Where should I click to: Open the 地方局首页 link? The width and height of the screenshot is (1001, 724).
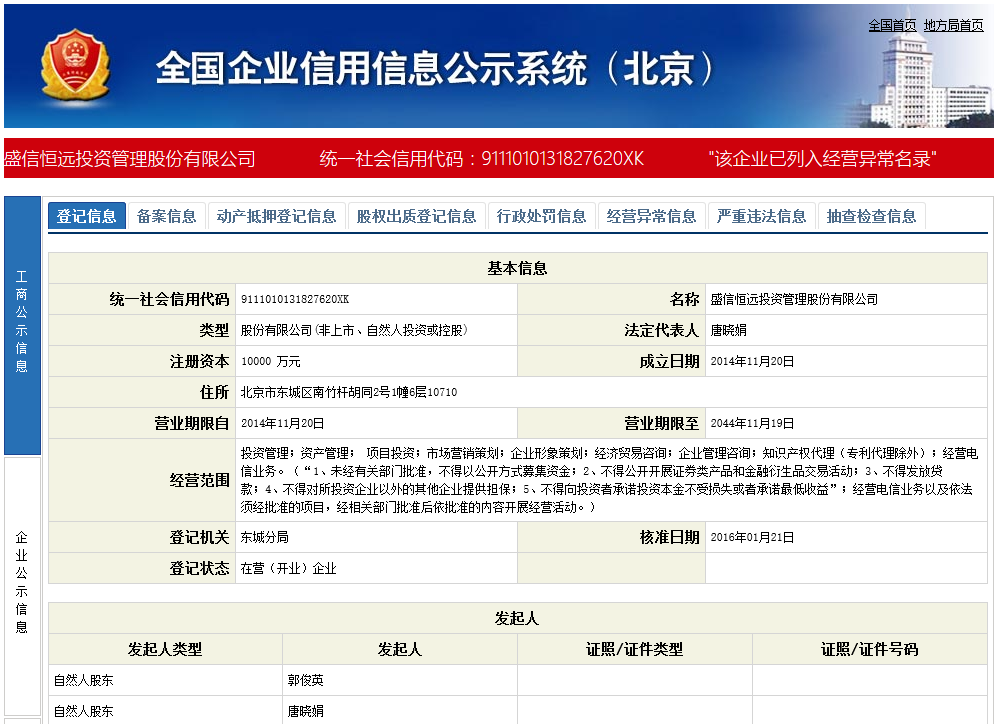coord(953,26)
